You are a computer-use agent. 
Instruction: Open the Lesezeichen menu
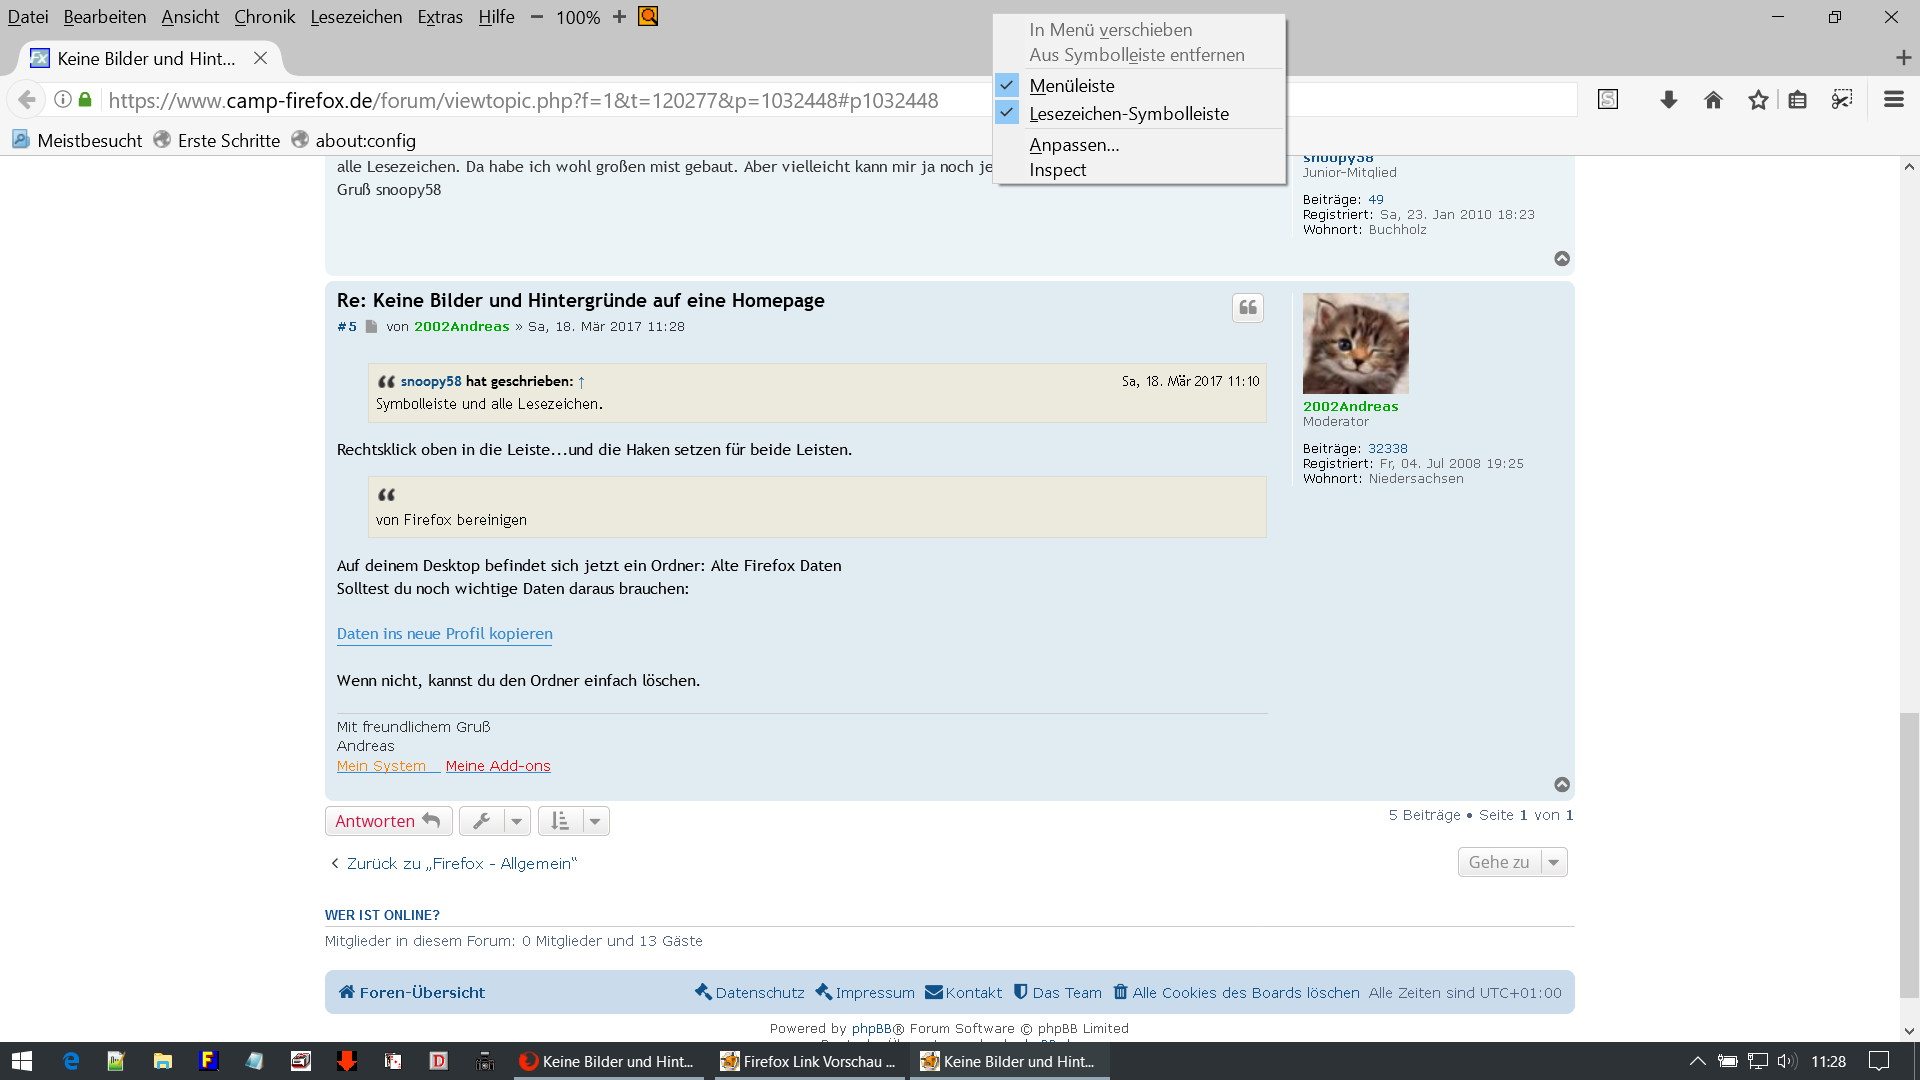tap(356, 17)
